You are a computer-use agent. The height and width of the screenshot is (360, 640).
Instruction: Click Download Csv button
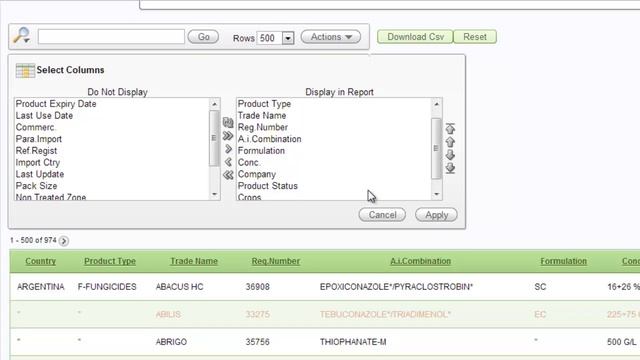tap(415, 37)
